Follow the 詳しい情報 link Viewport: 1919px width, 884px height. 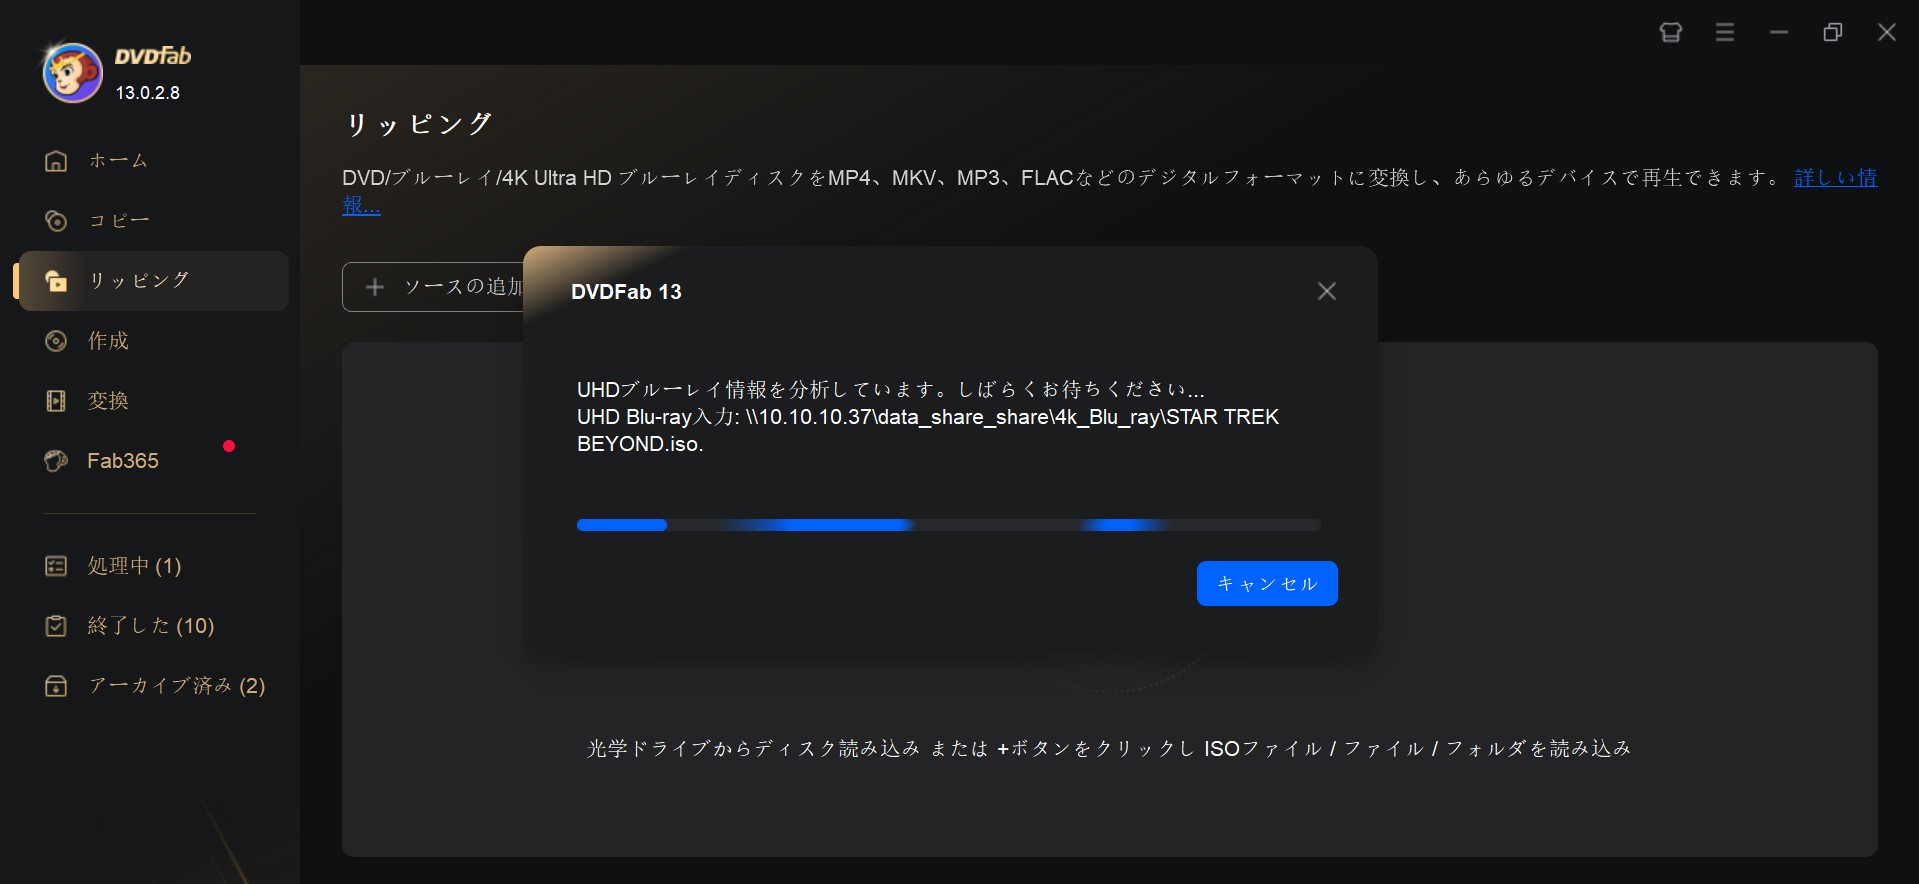pyautogui.click(x=1835, y=178)
